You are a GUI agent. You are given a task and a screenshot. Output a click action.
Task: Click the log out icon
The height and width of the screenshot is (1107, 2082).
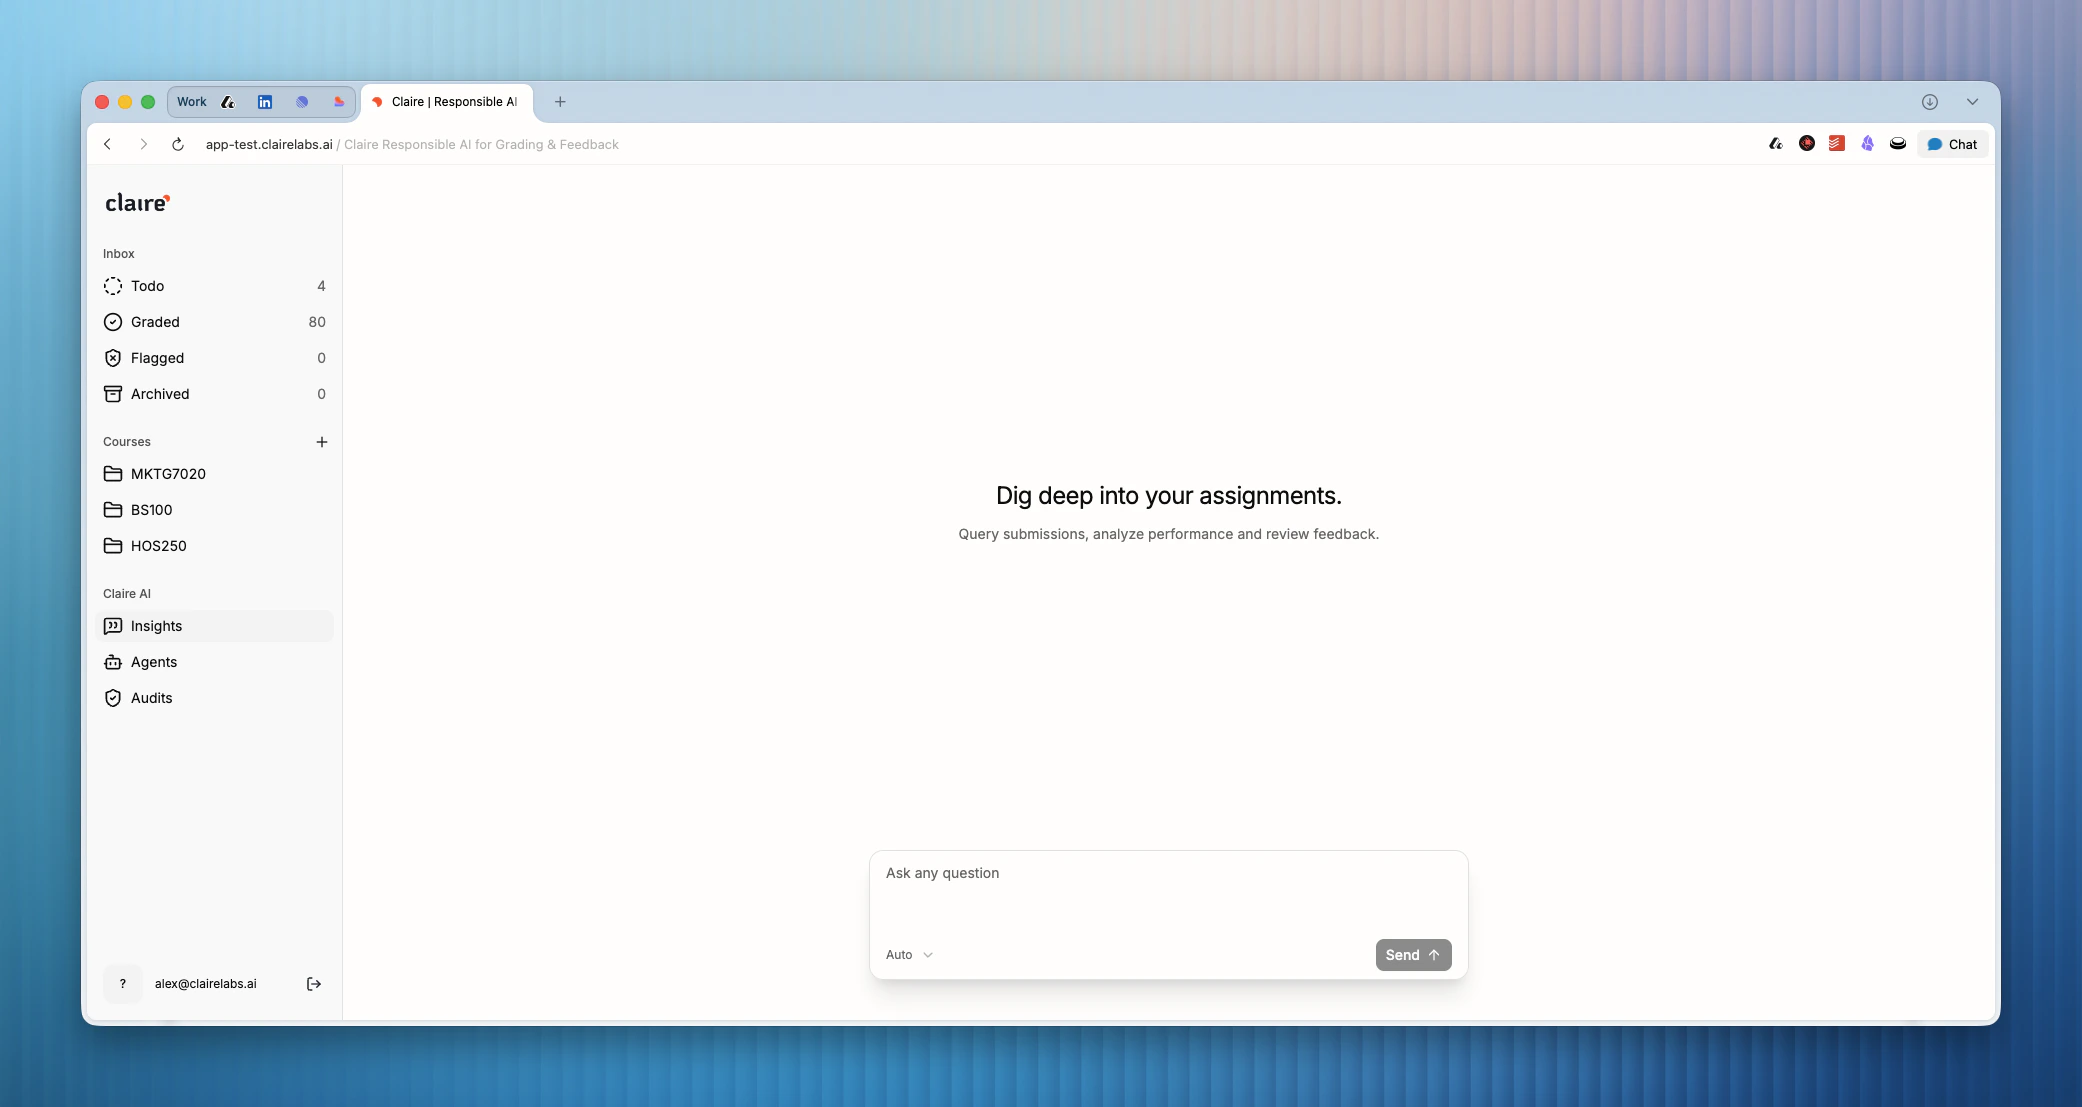(314, 984)
